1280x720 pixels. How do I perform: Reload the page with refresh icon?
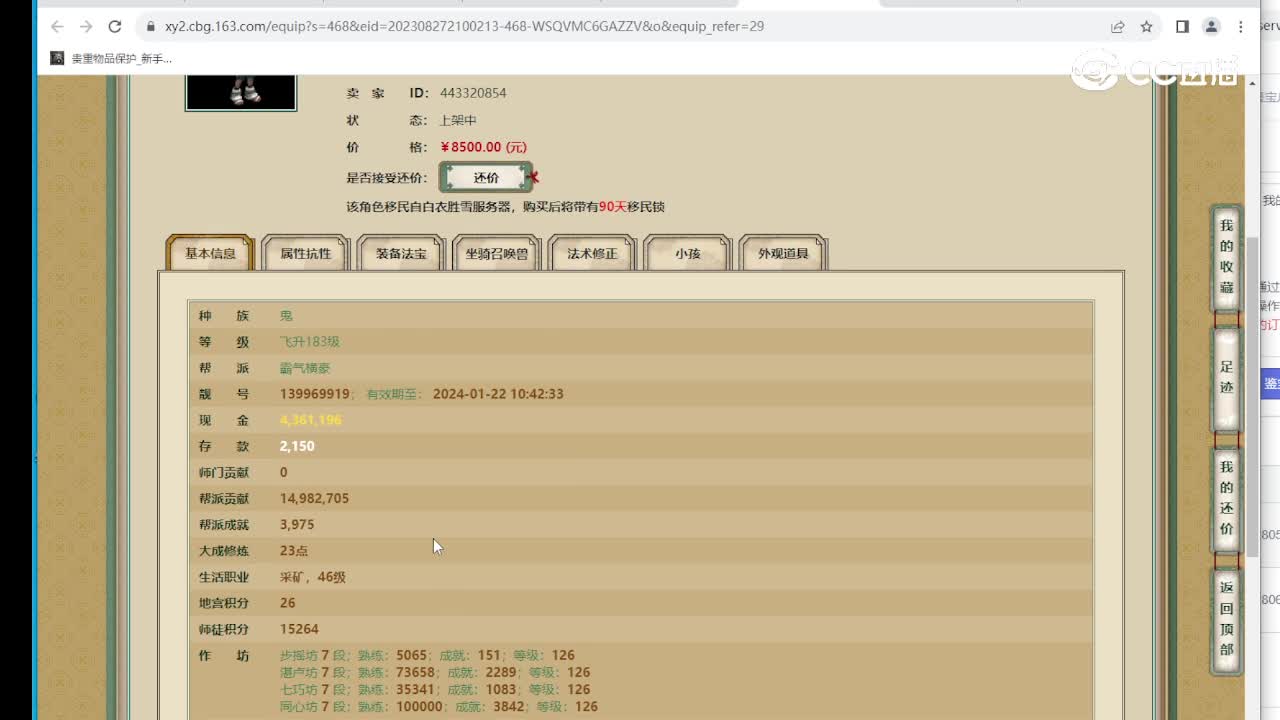tap(115, 27)
